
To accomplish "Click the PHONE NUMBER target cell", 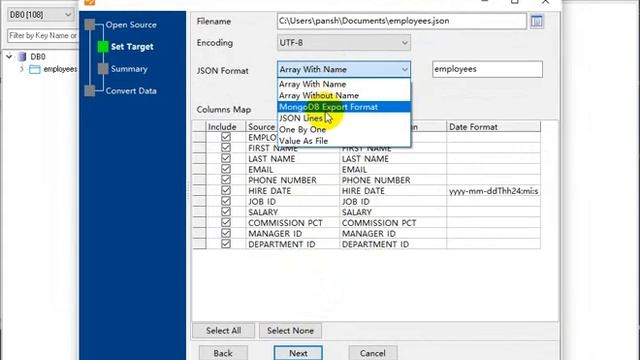I will click(x=393, y=180).
